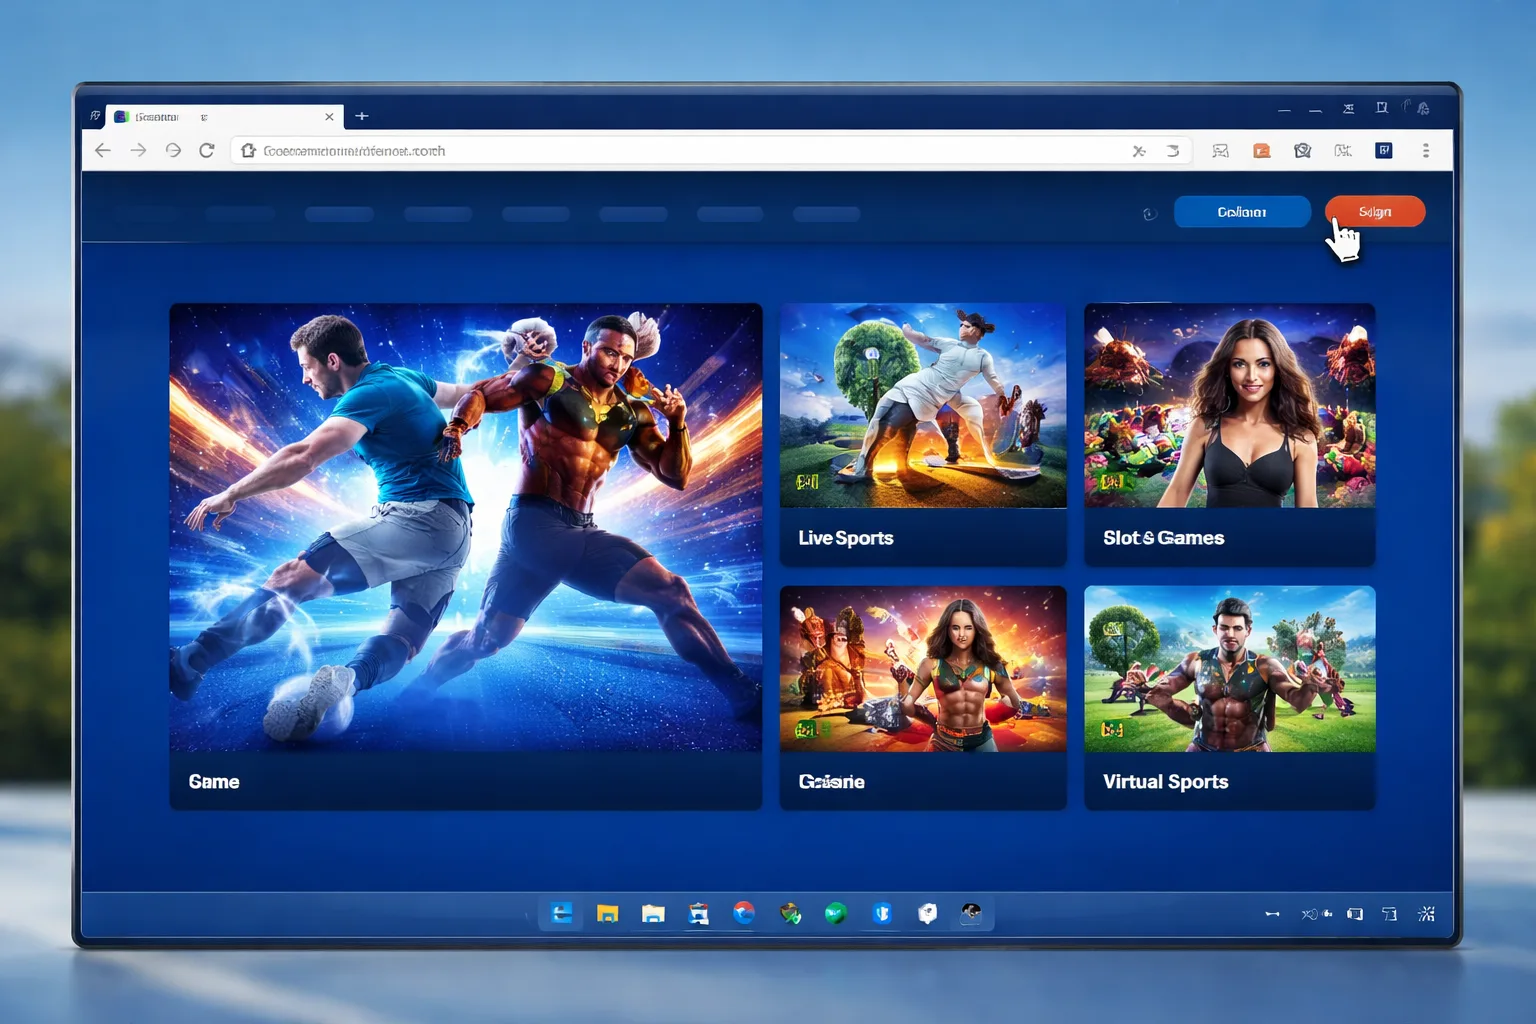Open the green round taskbar icon

[x=836, y=913]
